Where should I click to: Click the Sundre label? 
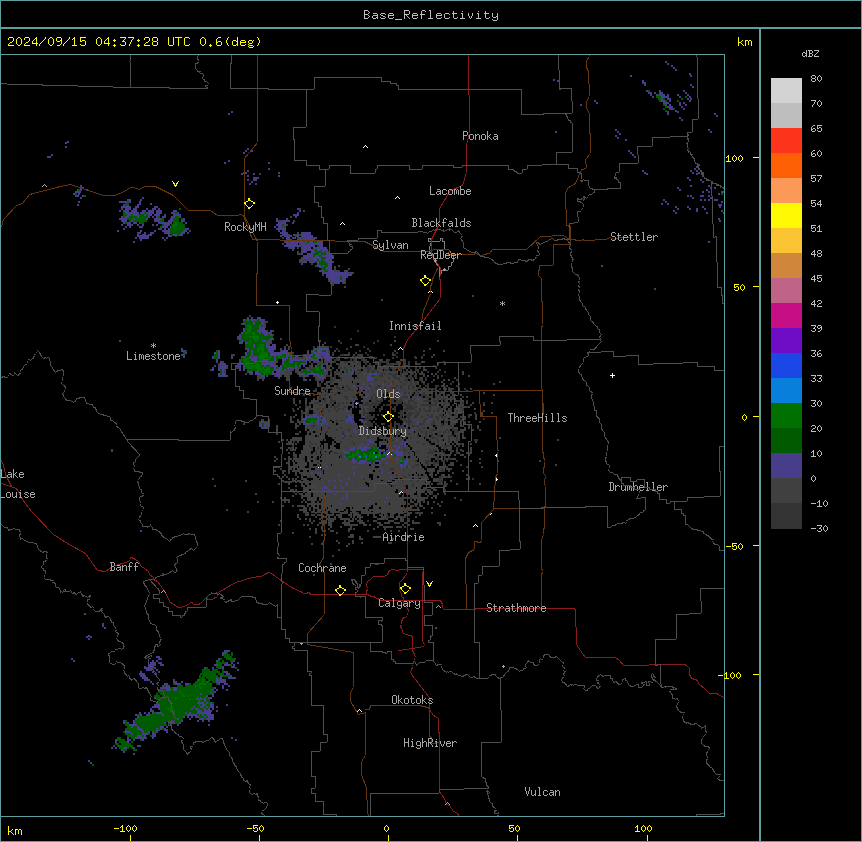coord(292,391)
